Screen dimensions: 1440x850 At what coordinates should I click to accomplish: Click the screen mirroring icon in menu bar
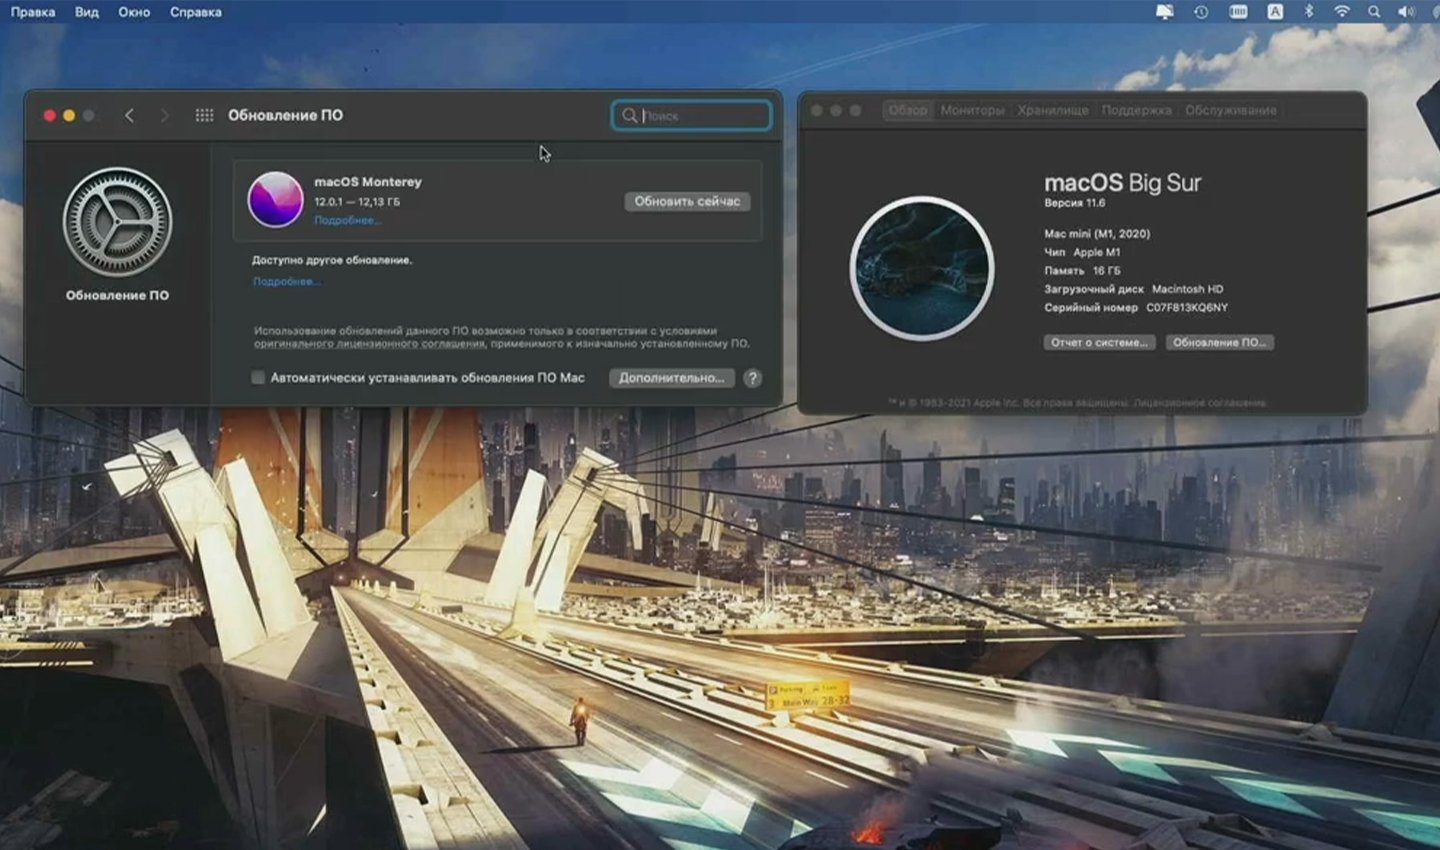tap(1165, 12)
